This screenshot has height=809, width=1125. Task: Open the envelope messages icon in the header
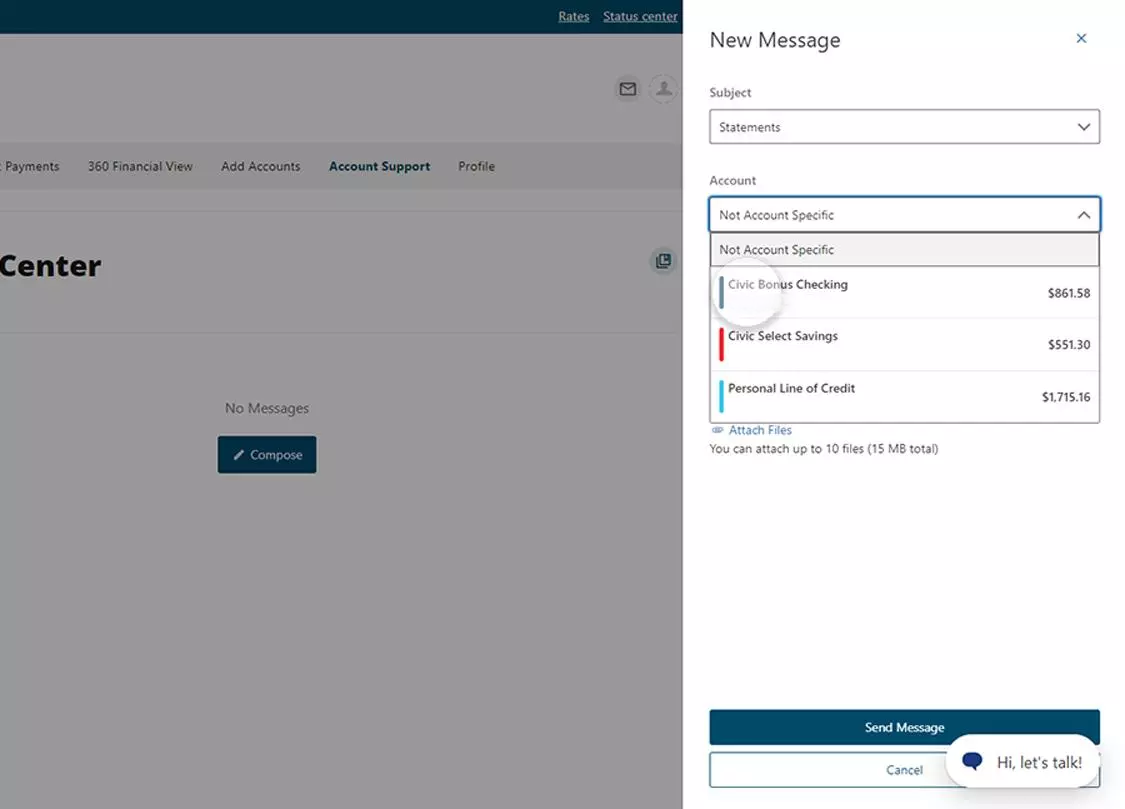[x=627, y=89]
